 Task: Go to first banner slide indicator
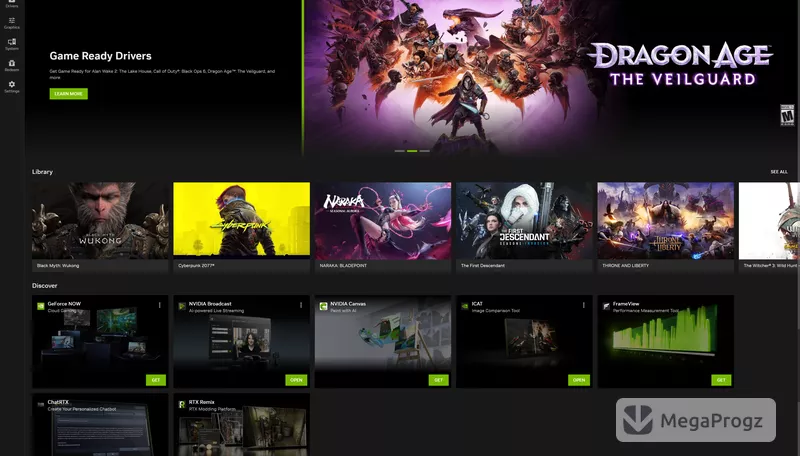(399, 151)
